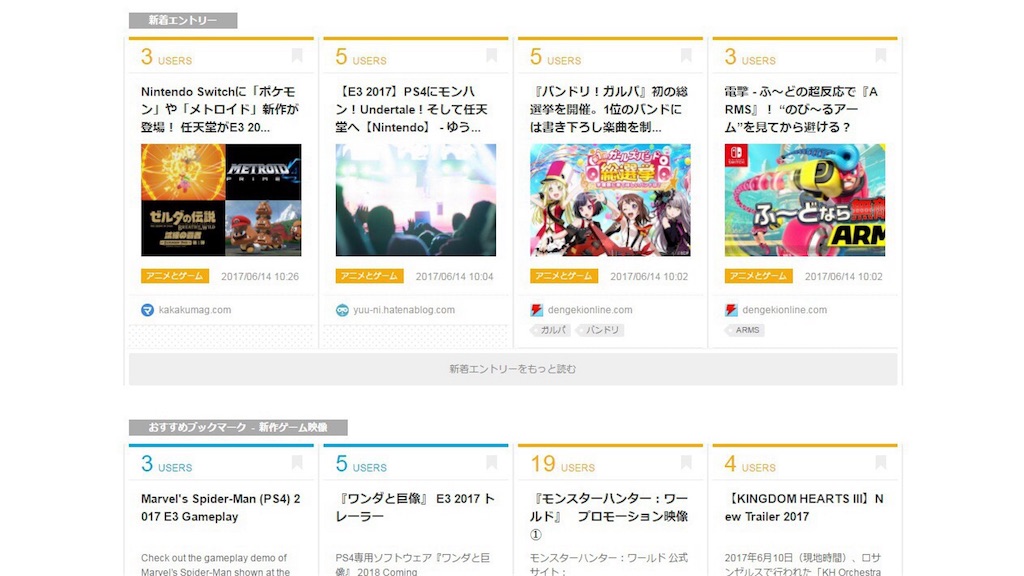Click the 新着エントリー section header
The image size is (1024, 576).
click(183, 20)
